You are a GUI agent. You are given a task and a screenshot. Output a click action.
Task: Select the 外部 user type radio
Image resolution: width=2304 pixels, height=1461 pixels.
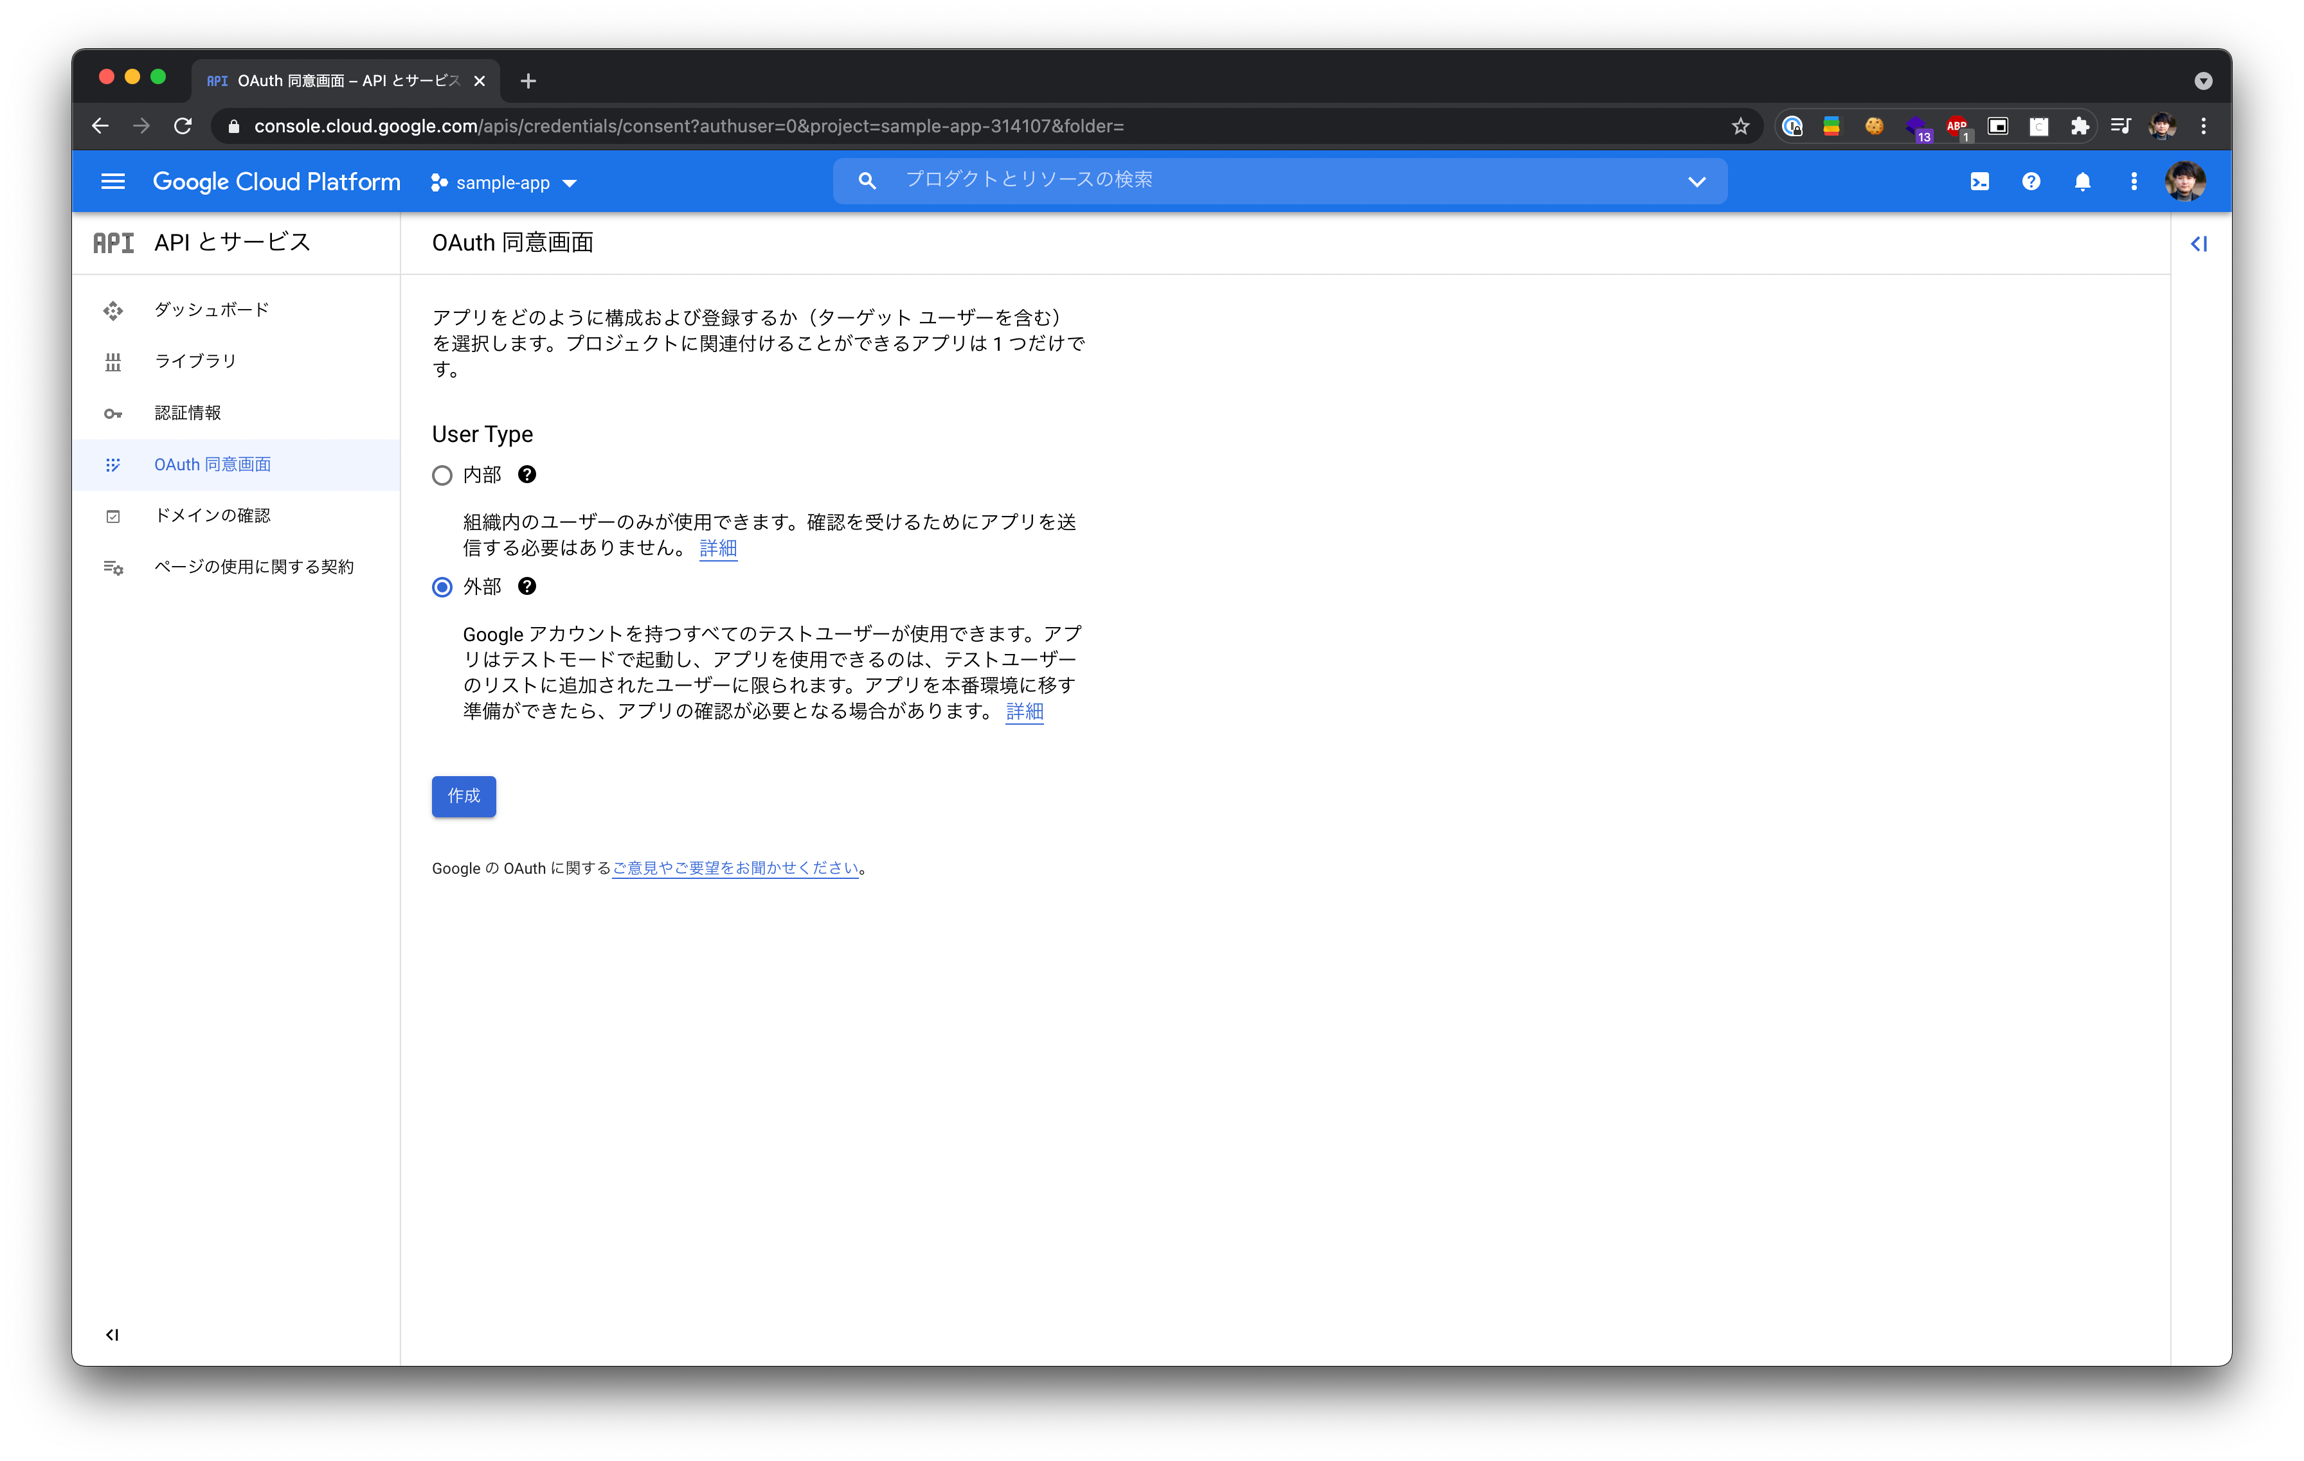442,587
